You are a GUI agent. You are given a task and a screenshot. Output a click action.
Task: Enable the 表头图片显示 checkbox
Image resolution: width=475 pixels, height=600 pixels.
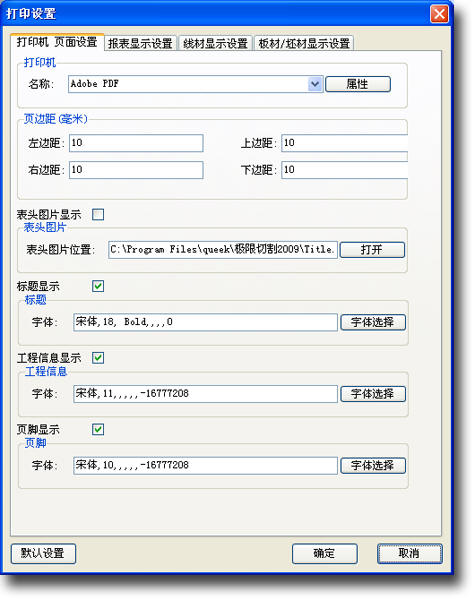[98, 215]
